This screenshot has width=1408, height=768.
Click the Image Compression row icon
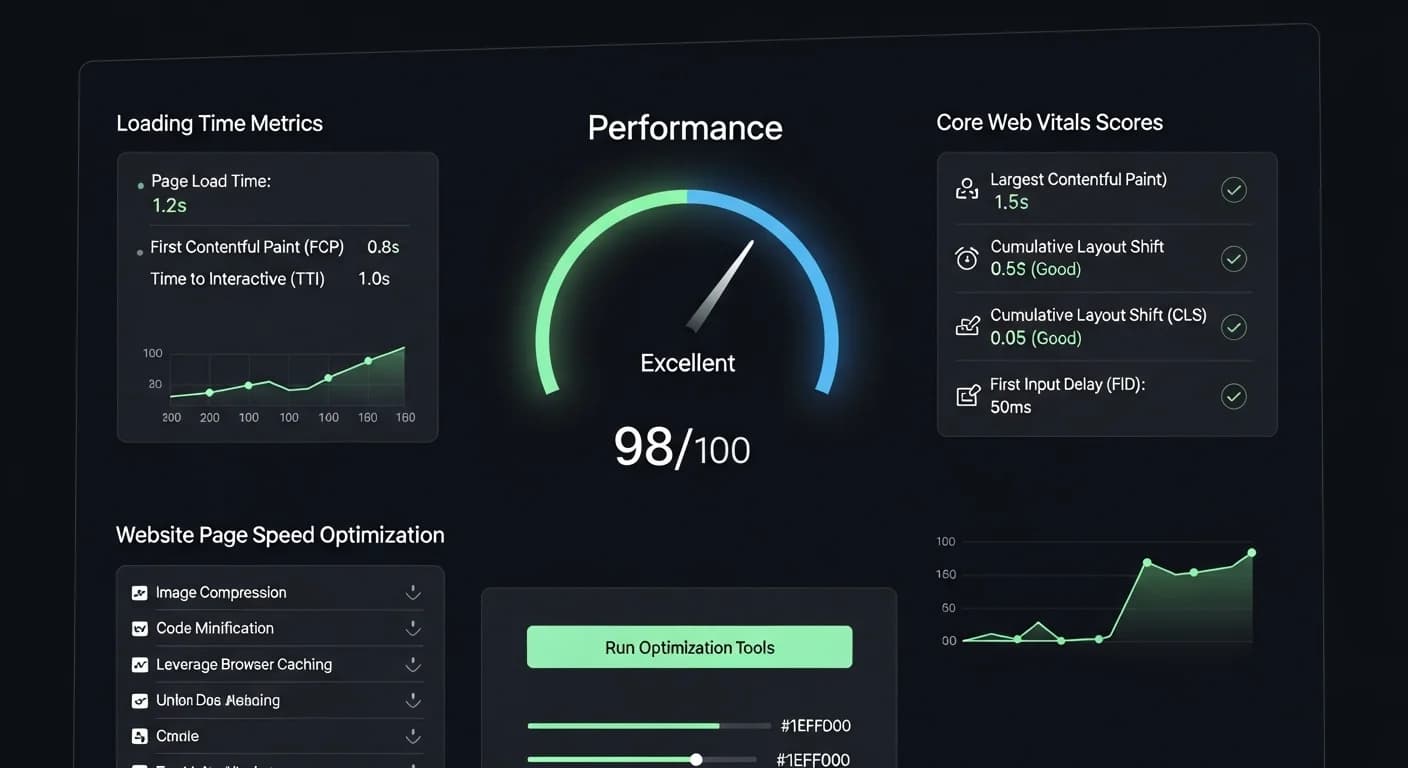coord(140,593)
